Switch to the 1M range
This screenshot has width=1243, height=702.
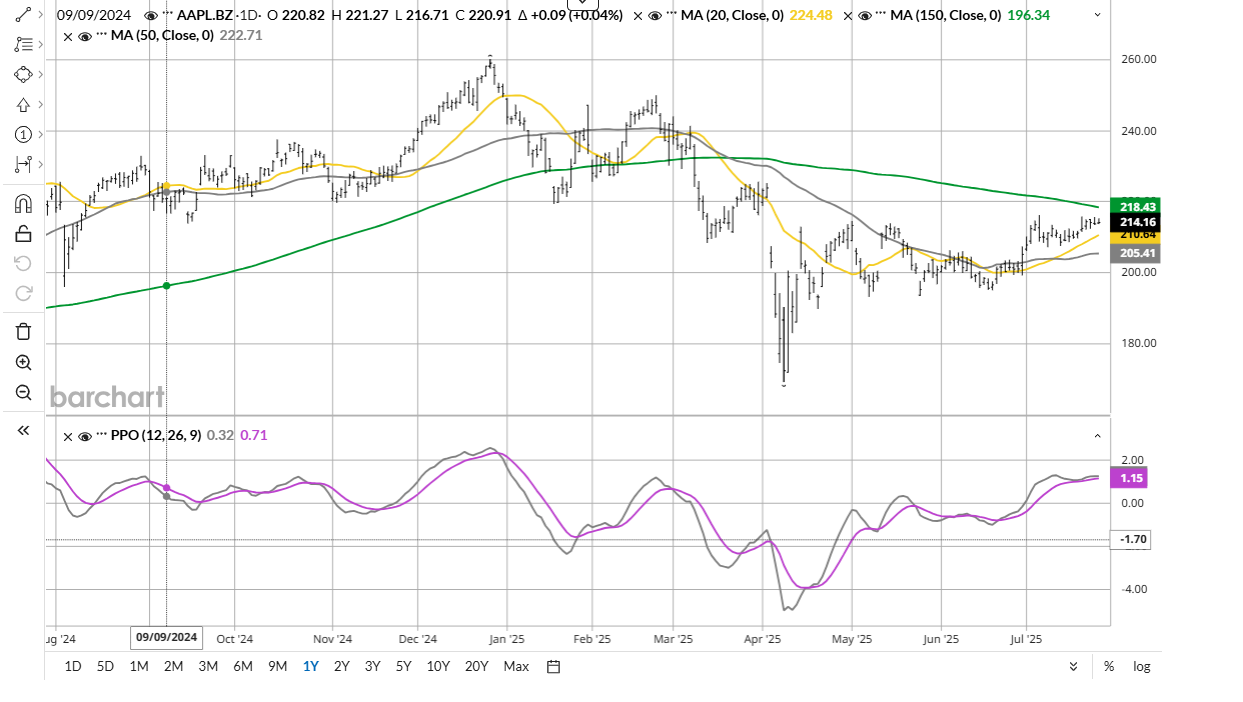pyautogui.click(x=139, y=667)
